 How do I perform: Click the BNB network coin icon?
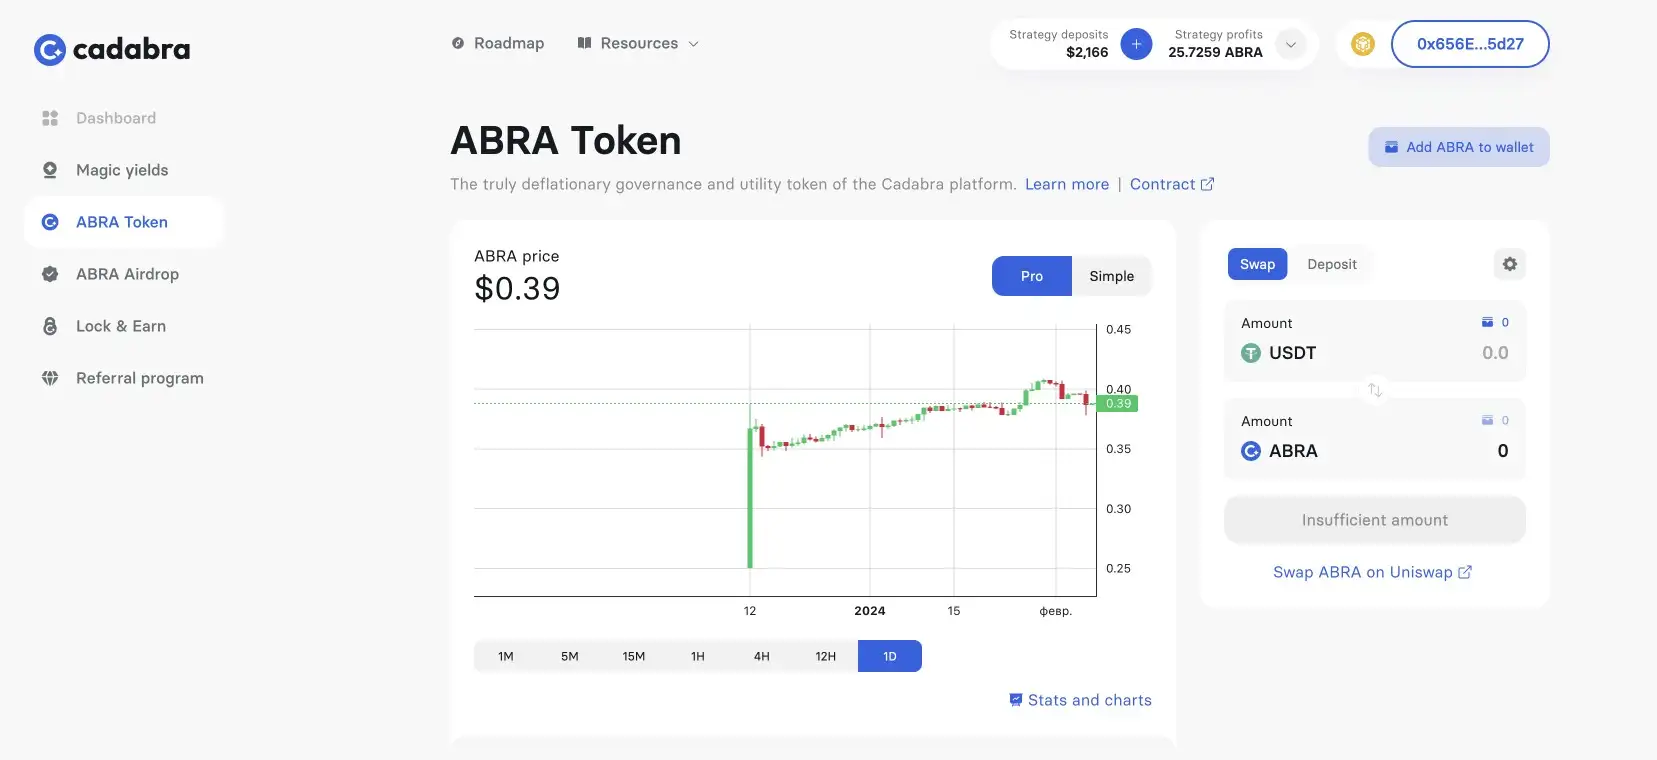pyautogui.click(x=1362, y=44)
